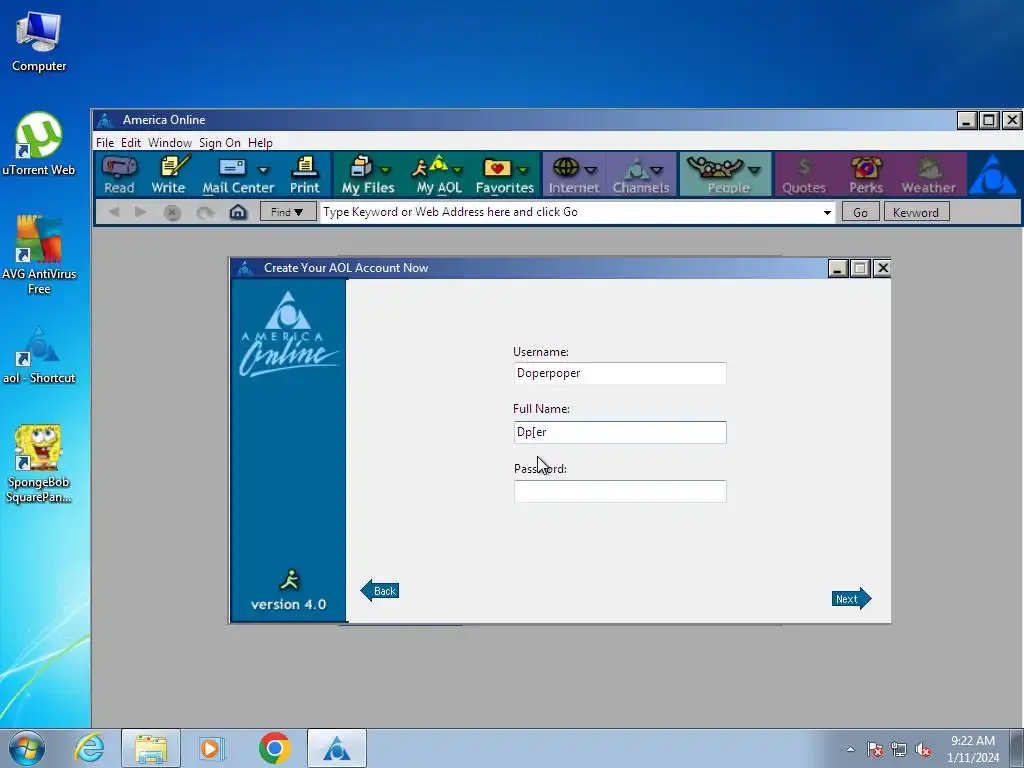Select the Computer desktop icon
The width and height of the screenshot is (1024, 768).
click(39, 41)
